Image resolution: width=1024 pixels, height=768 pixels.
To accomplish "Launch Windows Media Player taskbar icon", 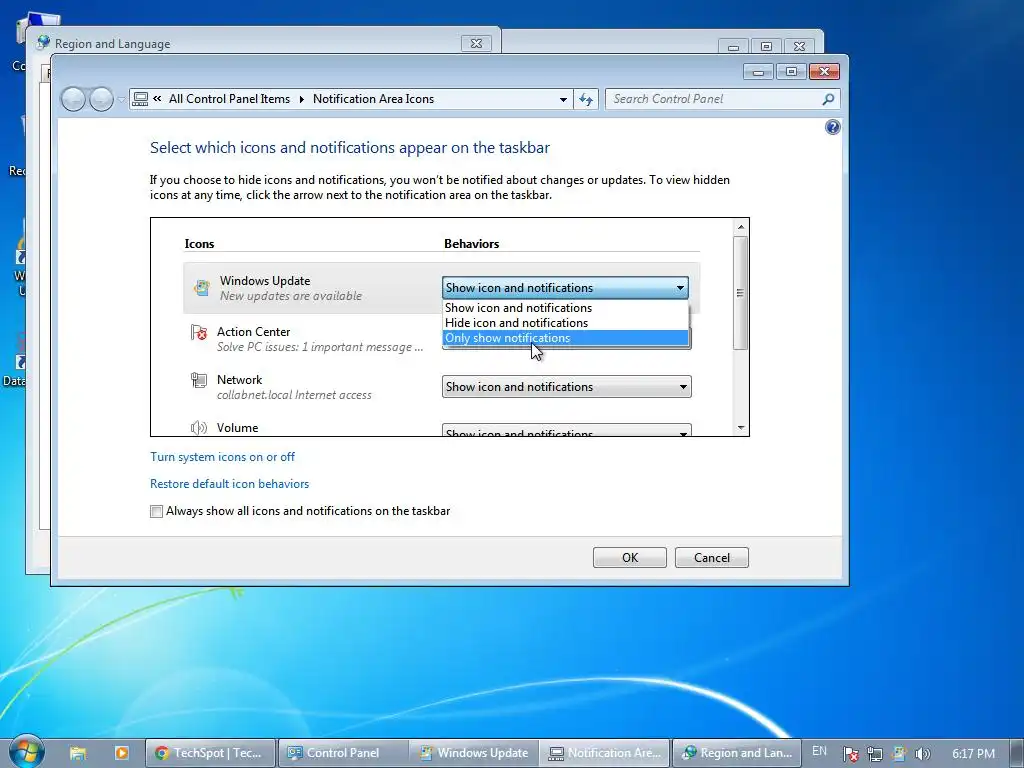I will click(x=121, y=753).
